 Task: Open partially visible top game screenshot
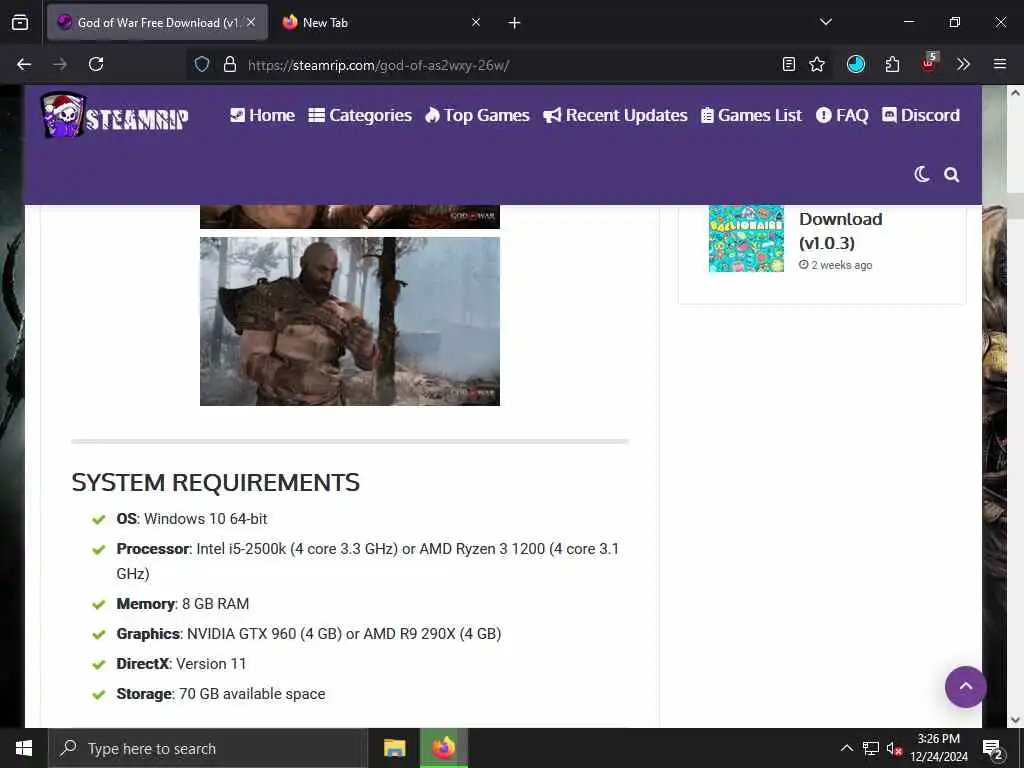click(x=350, y=217)
